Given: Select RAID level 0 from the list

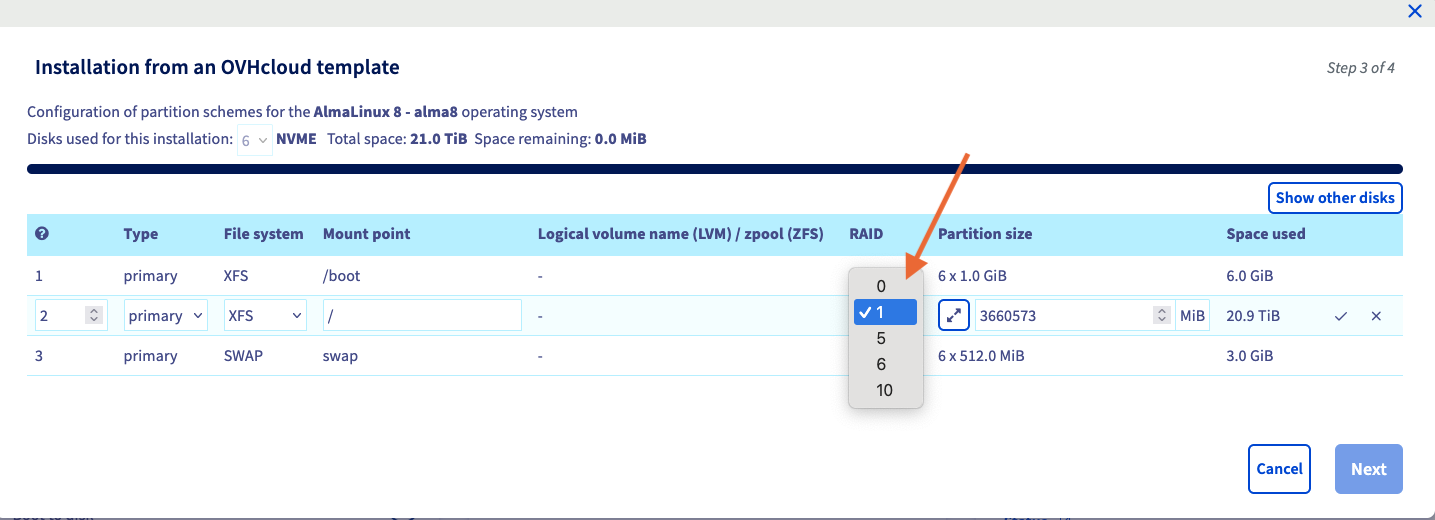Looking at the screenshot, I should point(885,286).
